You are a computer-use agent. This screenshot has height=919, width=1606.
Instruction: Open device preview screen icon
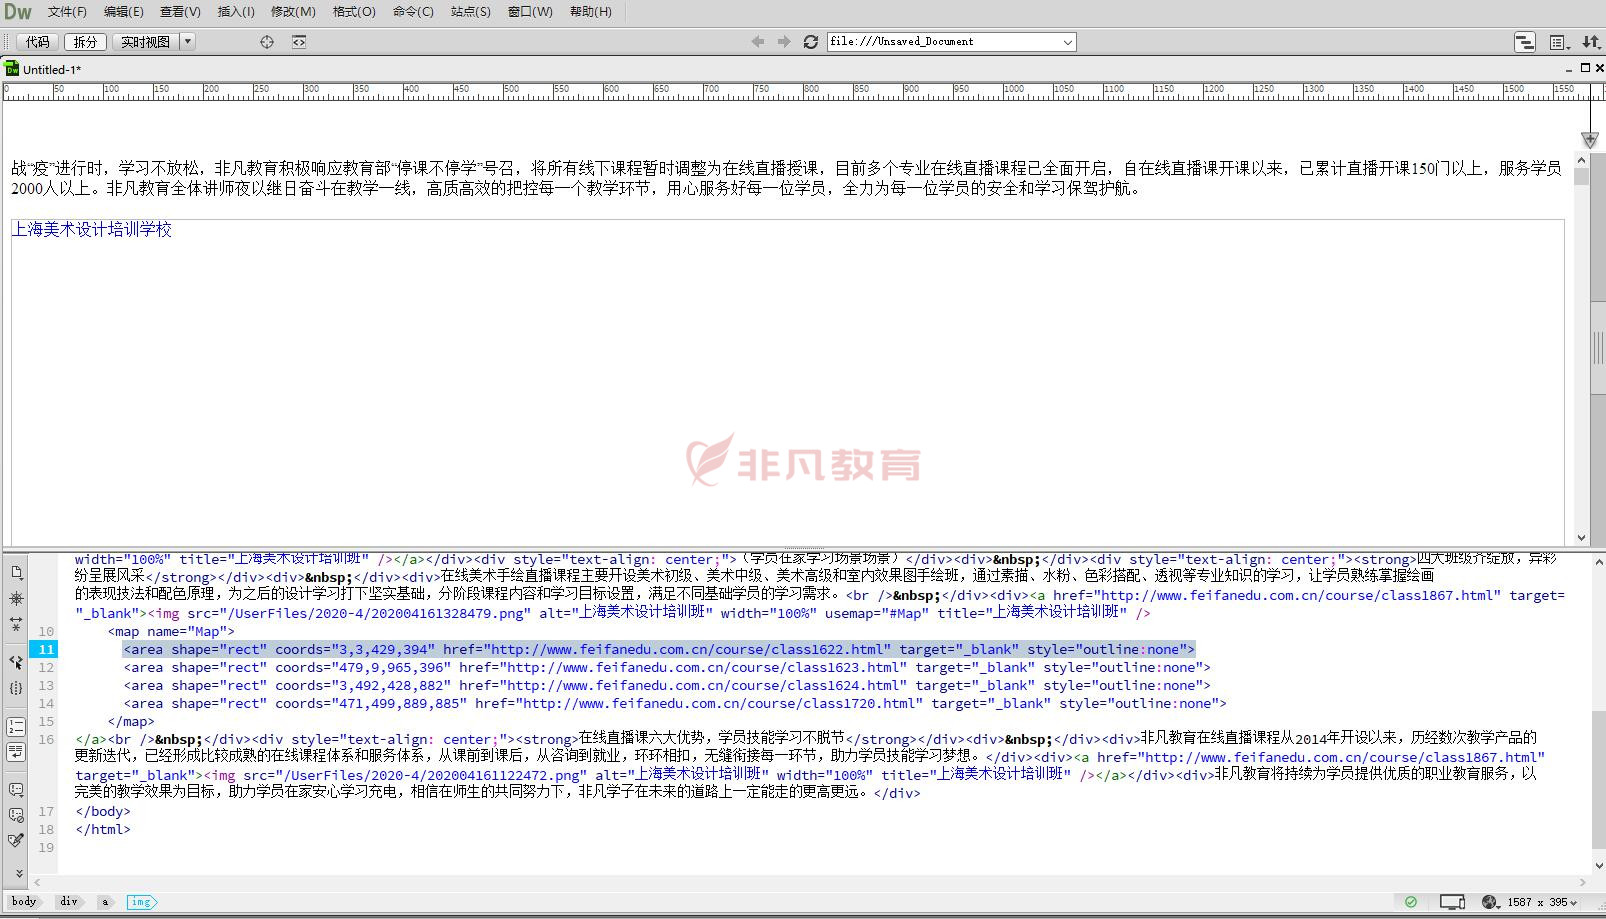tap(1452, 902)
